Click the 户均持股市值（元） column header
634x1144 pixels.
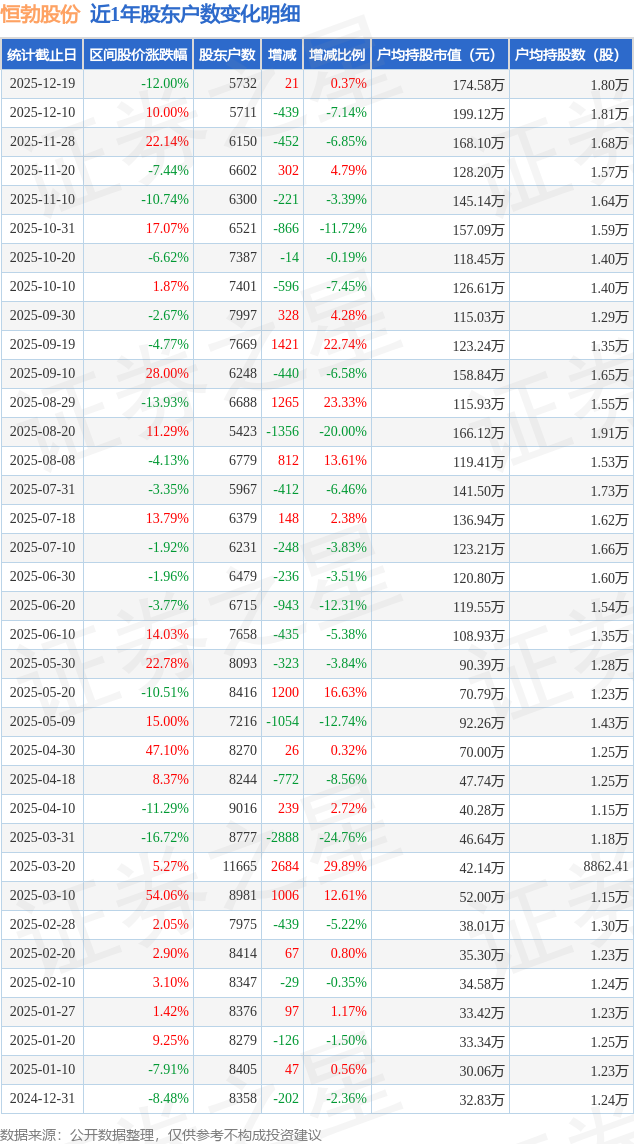(x=439, y=55)
